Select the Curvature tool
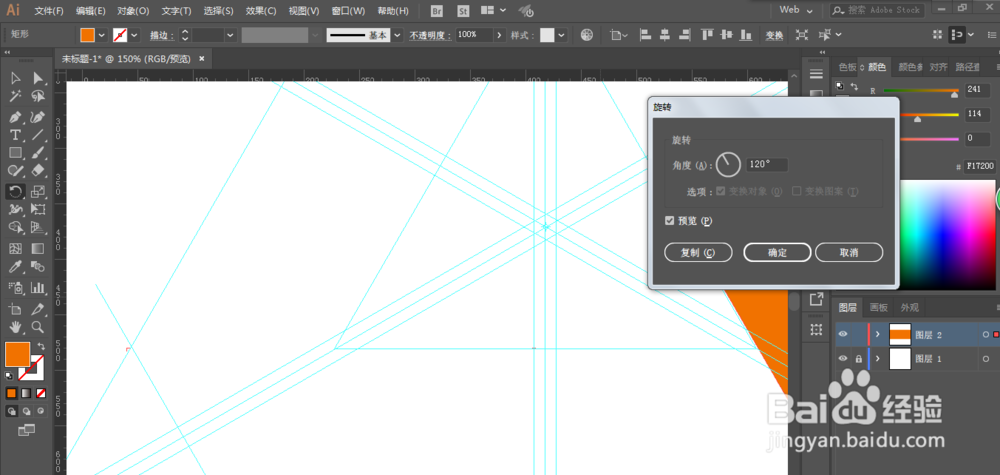Viewport: 1000px width, 475px height. click(38, 117)
